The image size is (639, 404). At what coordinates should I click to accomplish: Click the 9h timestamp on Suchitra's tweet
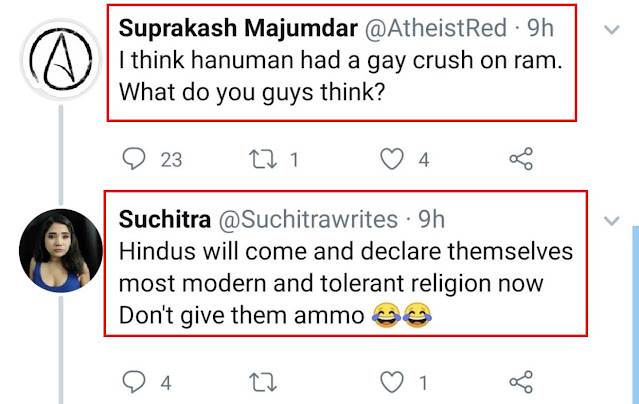tap(431, 218)
